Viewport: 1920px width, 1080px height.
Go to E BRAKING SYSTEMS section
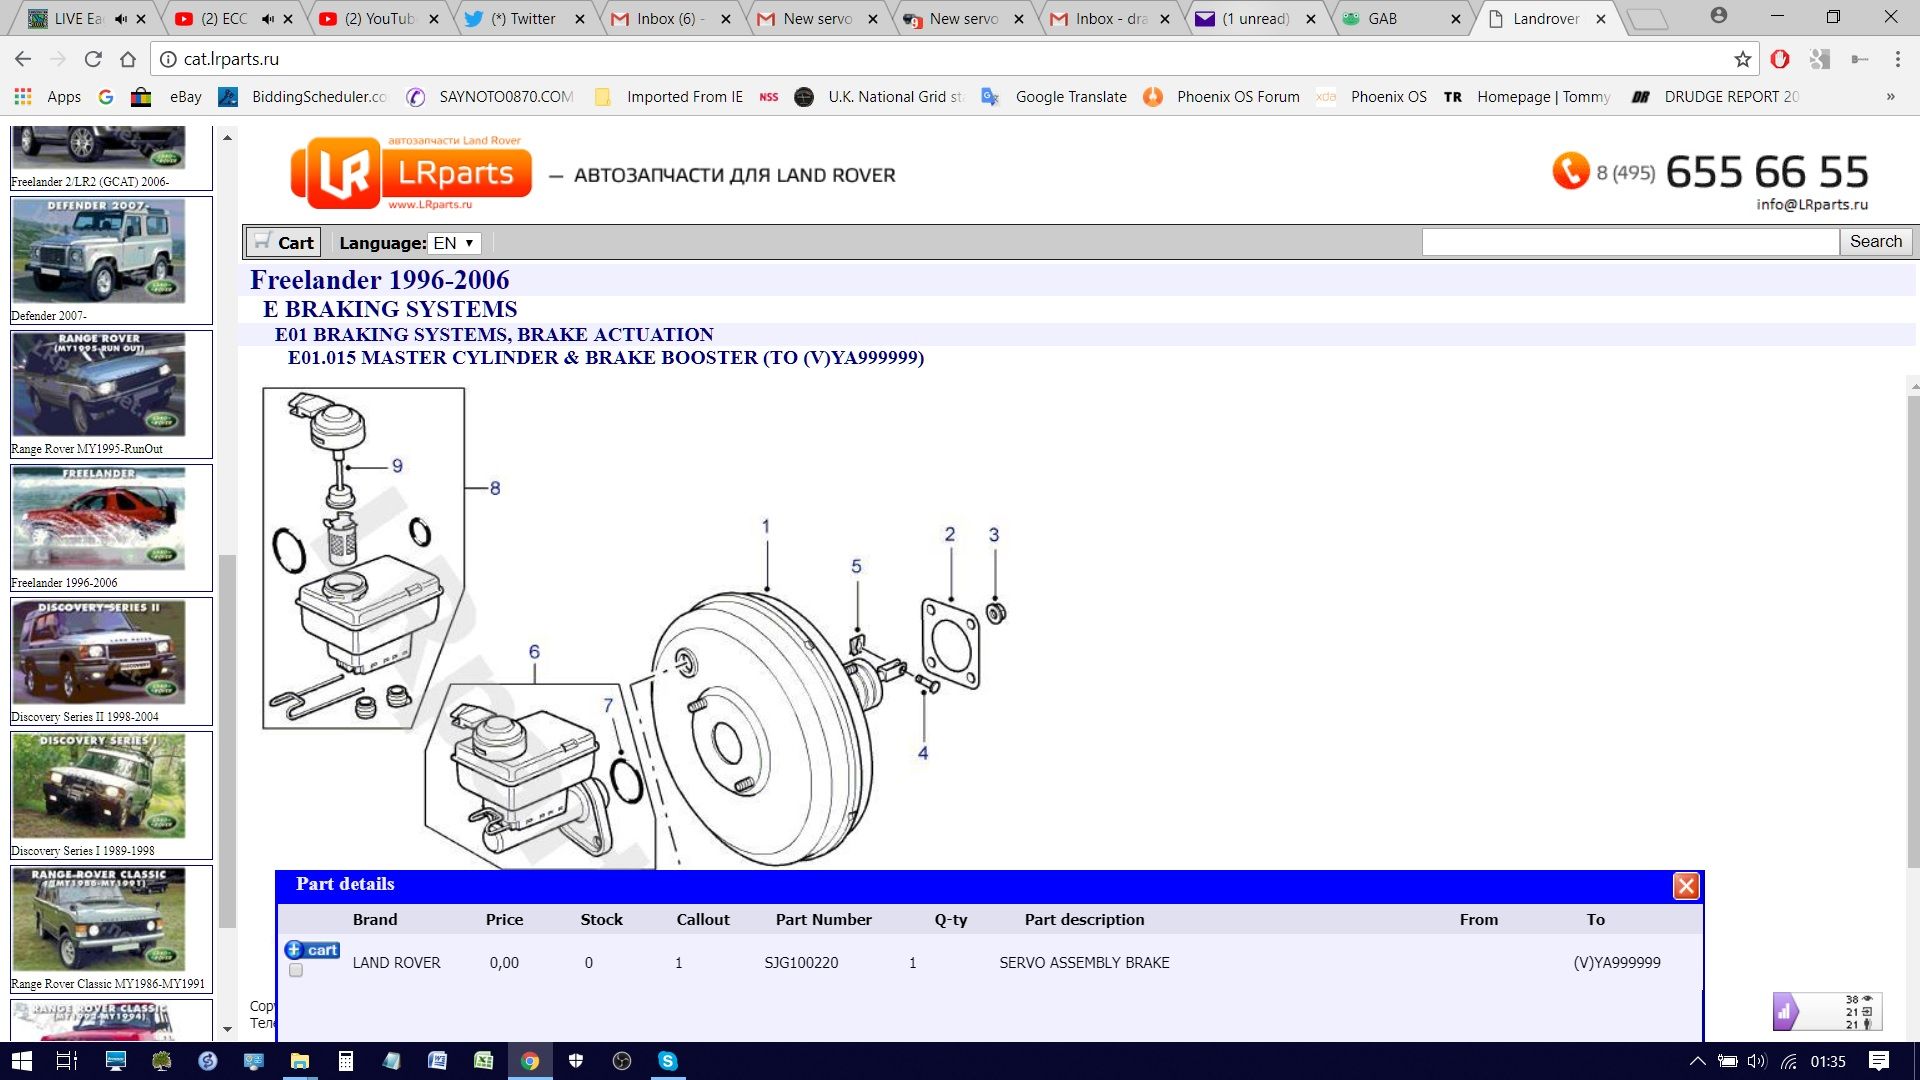pyautogui.click(x=390, y=309)
